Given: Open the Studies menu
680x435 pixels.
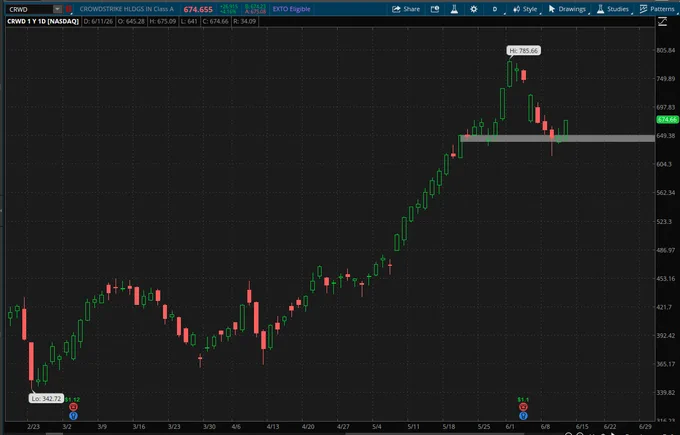Looking at the screenshot, I should click(613, 9).
